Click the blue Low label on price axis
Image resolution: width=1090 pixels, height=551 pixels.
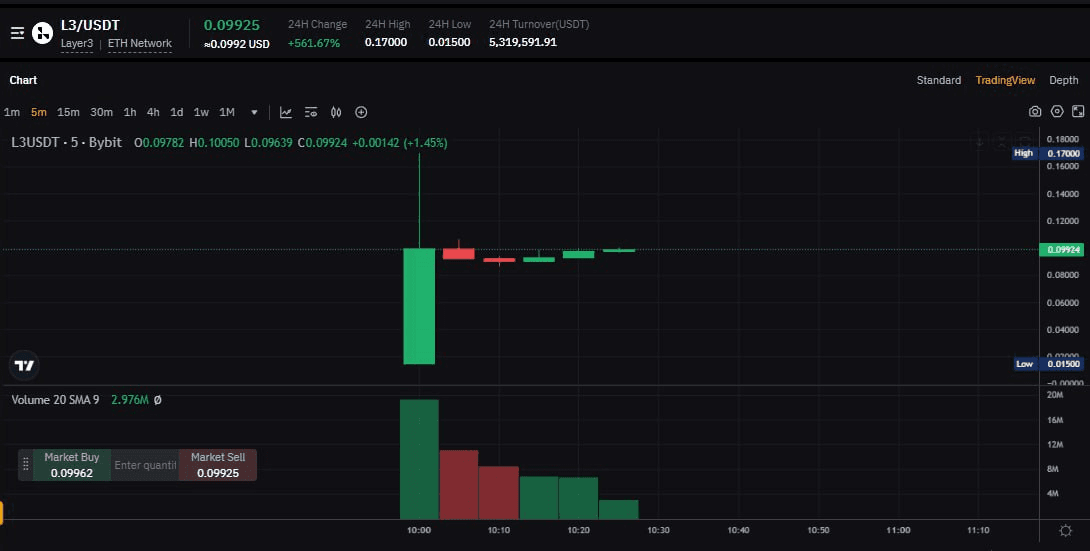pyautogui.click(x=1025, y=363)
